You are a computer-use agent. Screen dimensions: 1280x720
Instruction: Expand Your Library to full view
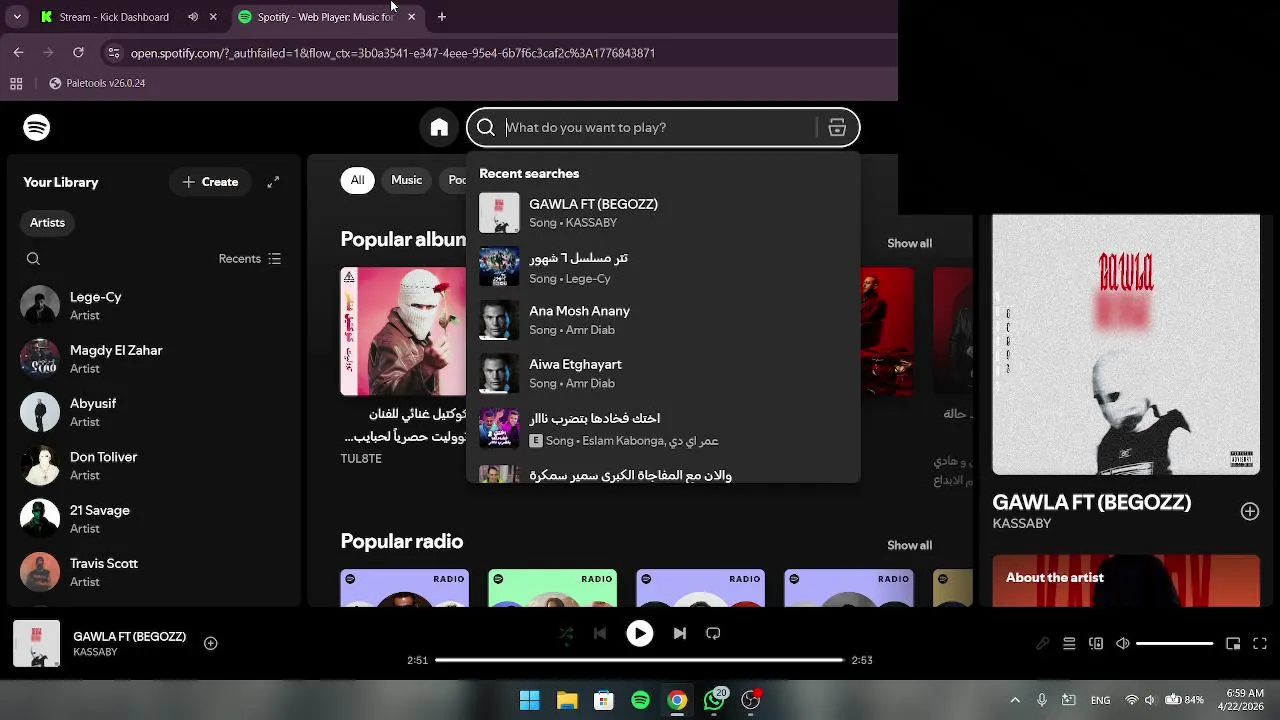coord(273,182)
